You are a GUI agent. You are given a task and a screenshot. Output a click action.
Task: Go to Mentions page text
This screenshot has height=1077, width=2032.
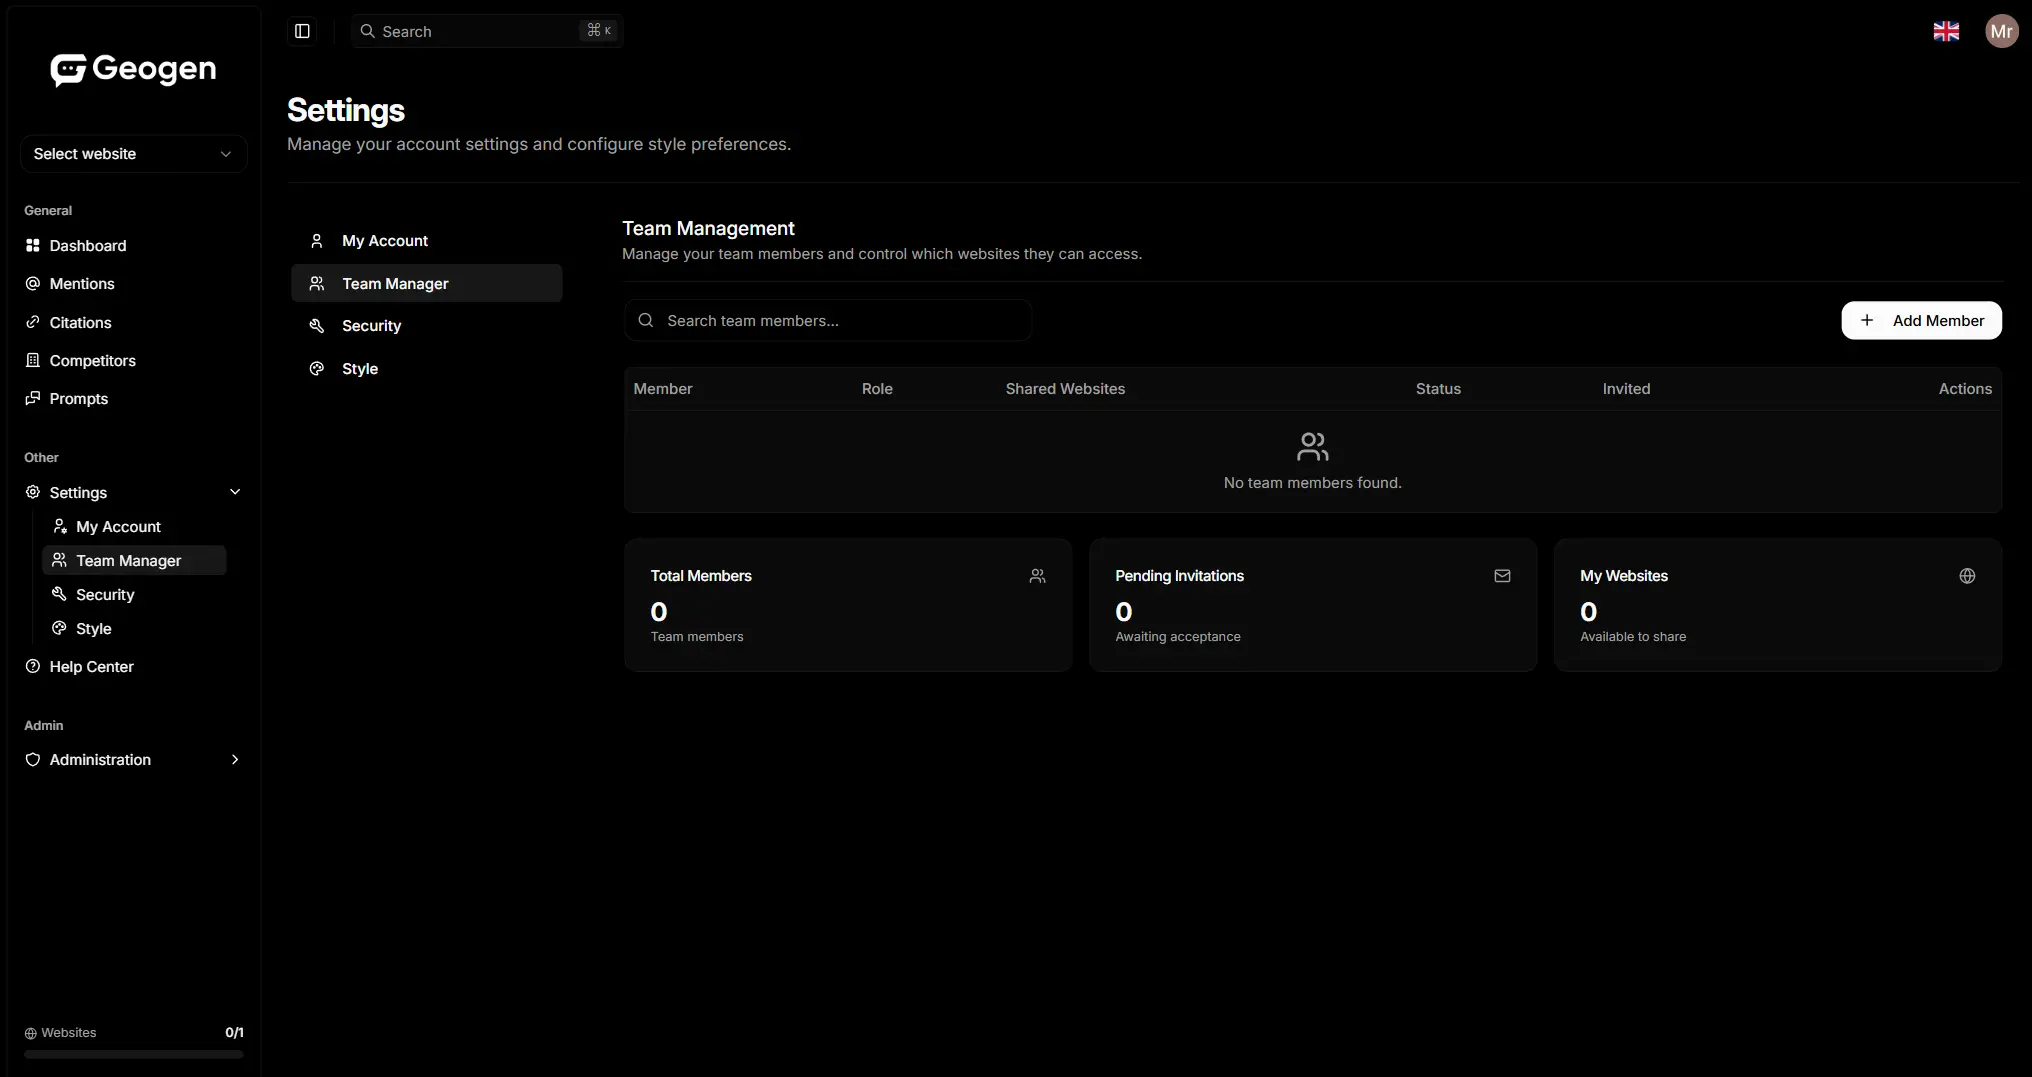point(82,283)
